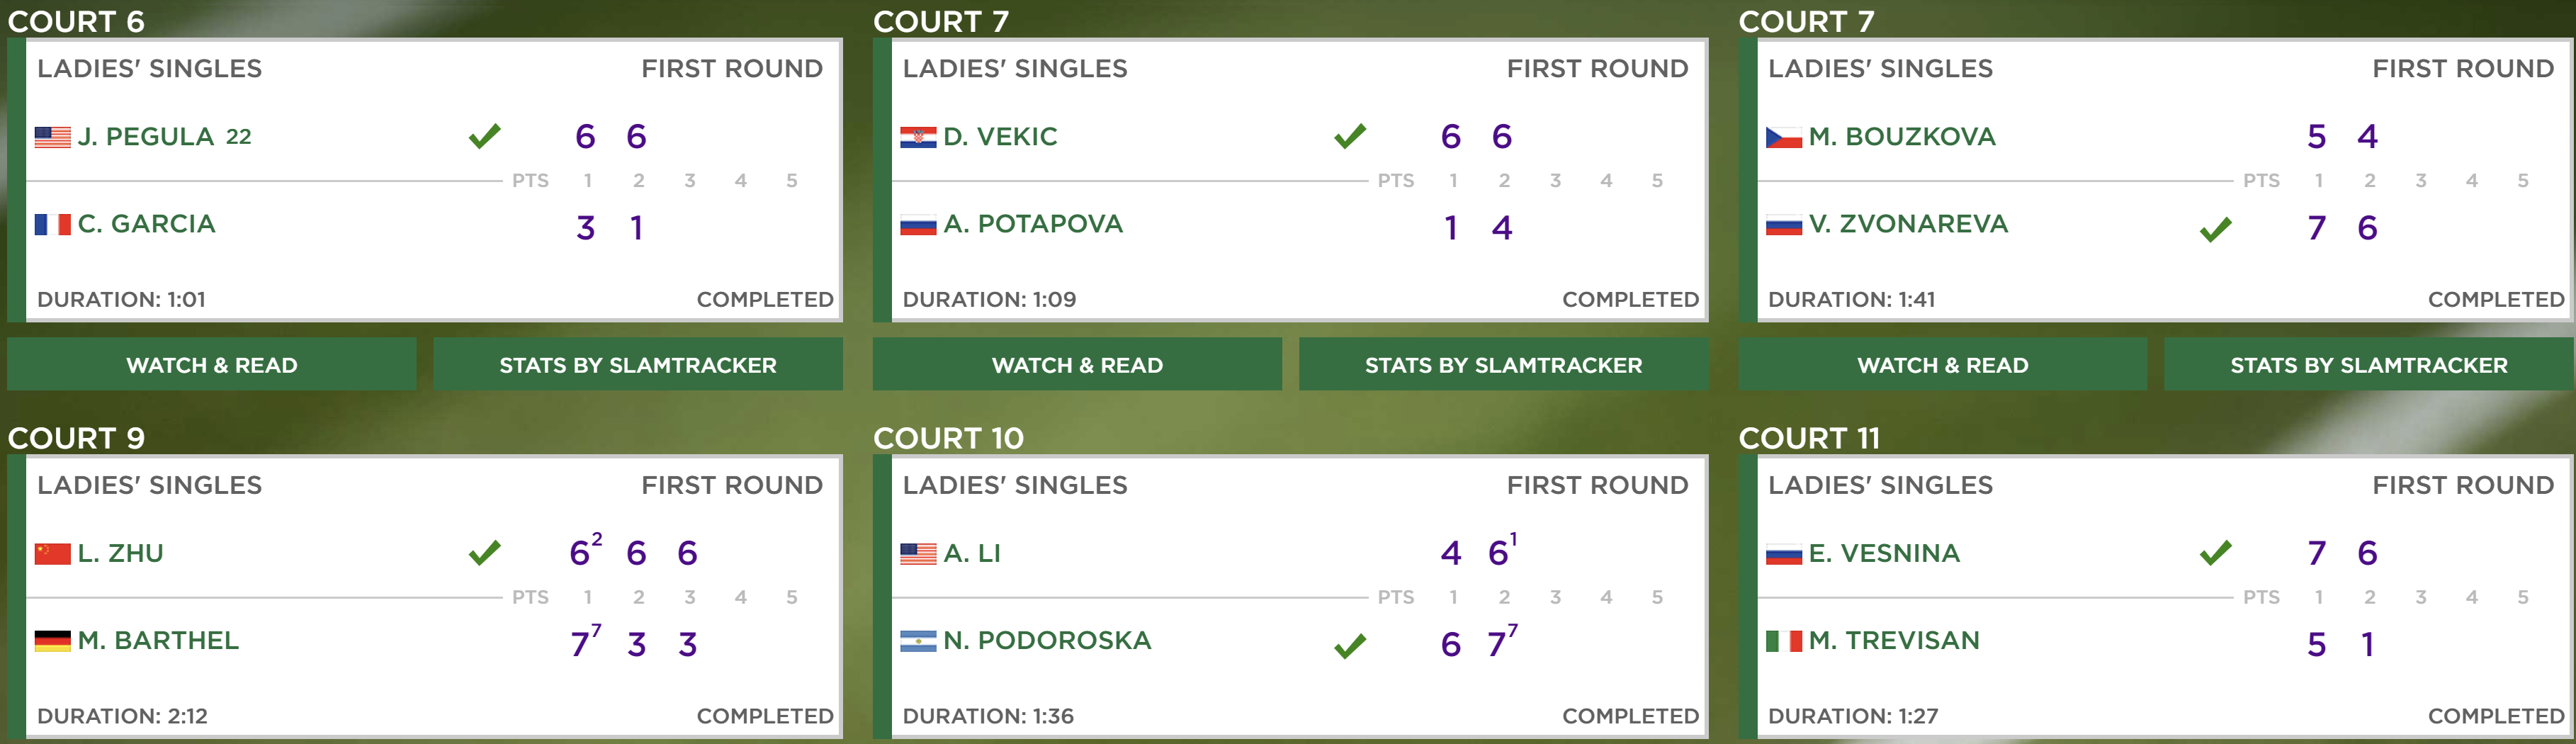Select player name N. Podoroska
This screenshot has width=2576, height=744.
pyautogui.click(x=1047, y=641)
